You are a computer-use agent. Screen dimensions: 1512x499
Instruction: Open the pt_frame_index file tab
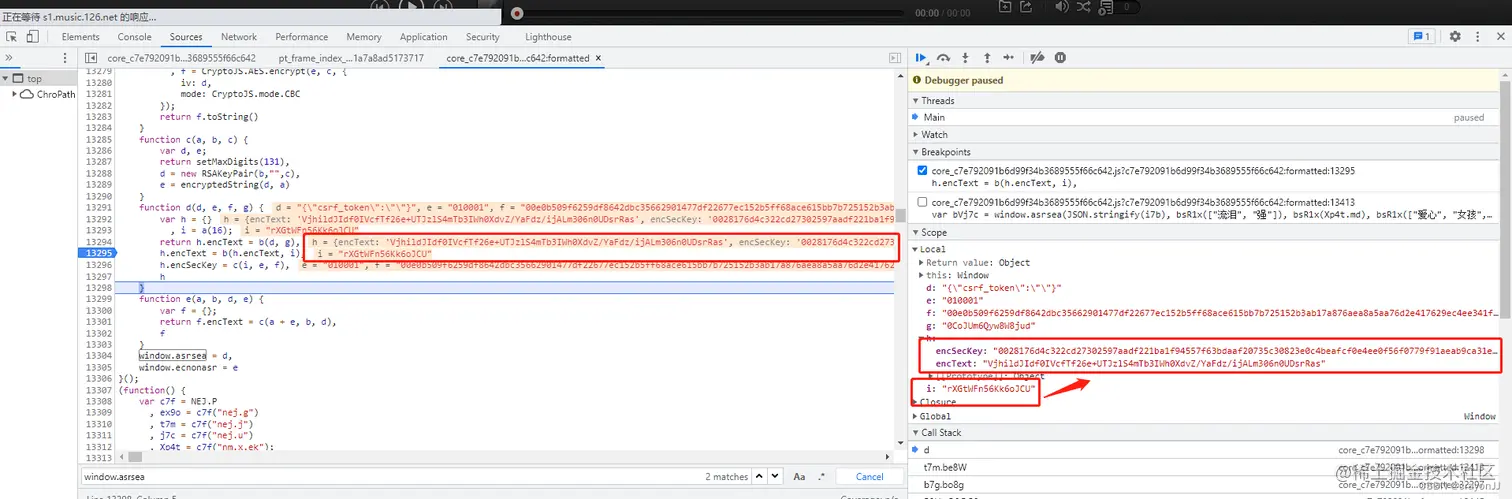(350, 58)
